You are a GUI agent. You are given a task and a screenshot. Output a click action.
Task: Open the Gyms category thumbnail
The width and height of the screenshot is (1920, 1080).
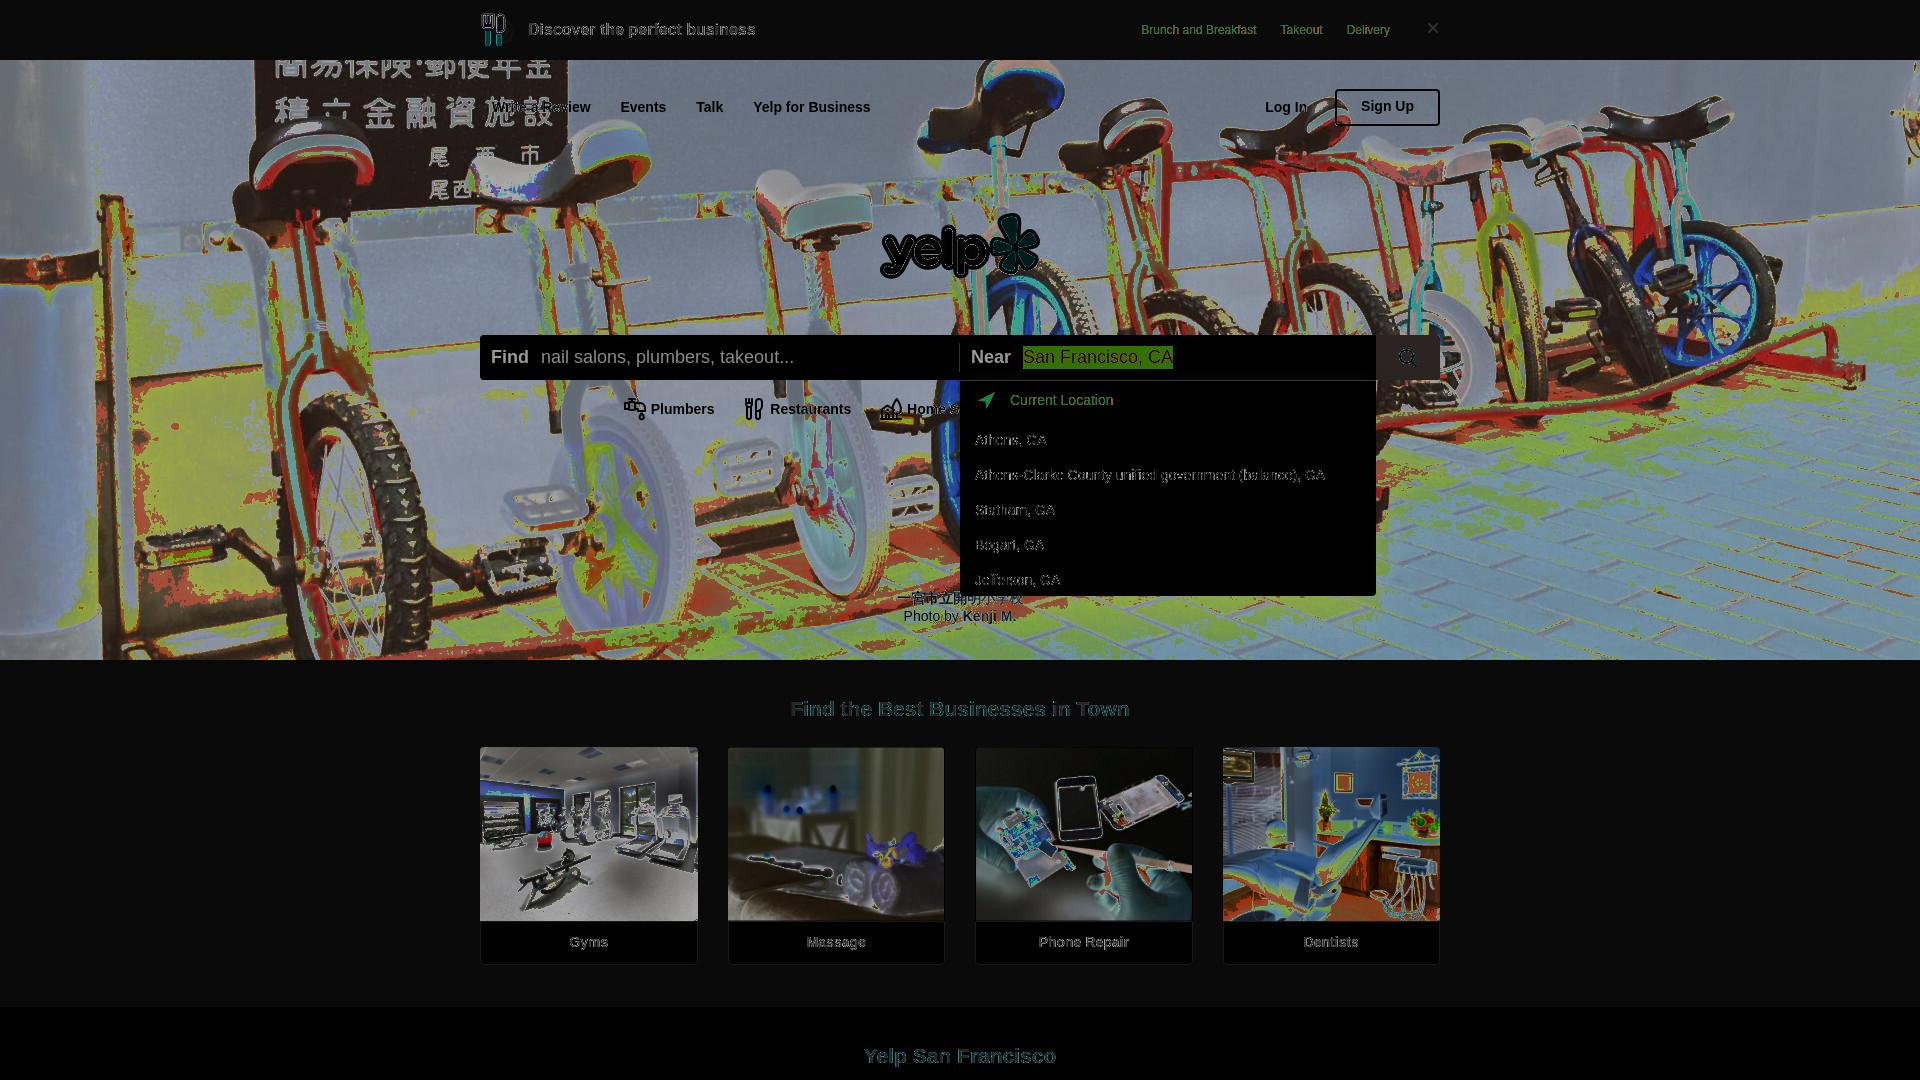pos(589,834)
